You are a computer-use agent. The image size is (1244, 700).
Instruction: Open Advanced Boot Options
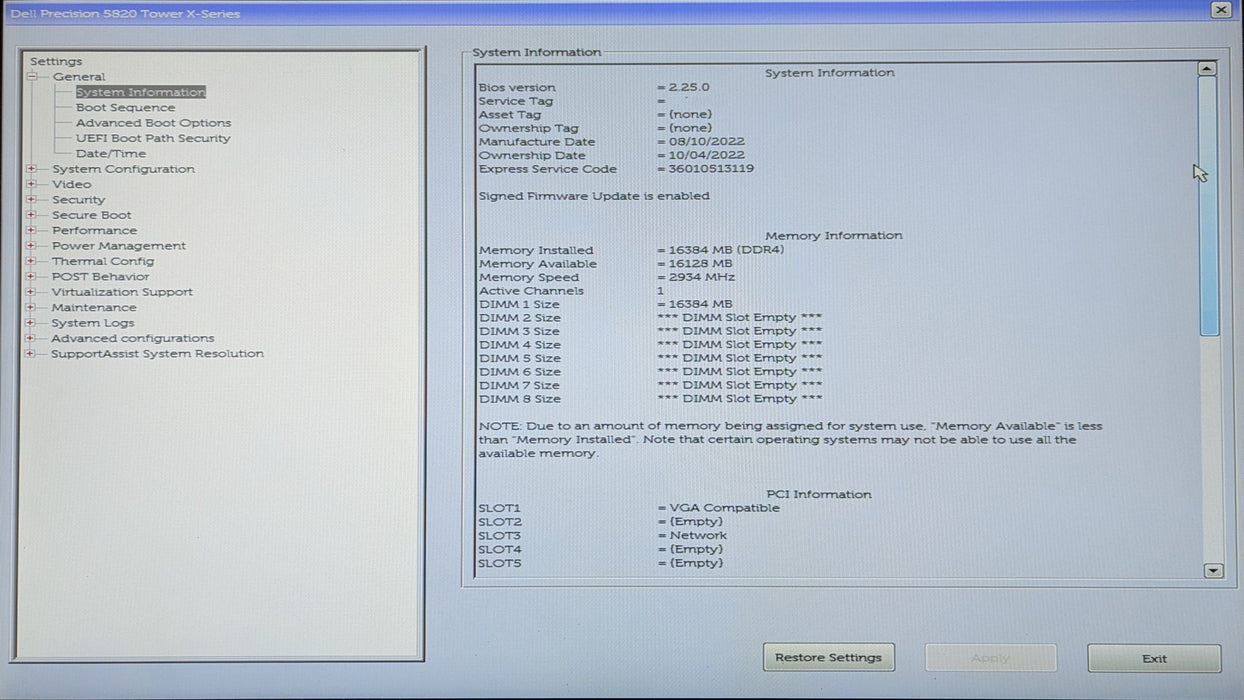click(153, 123)
